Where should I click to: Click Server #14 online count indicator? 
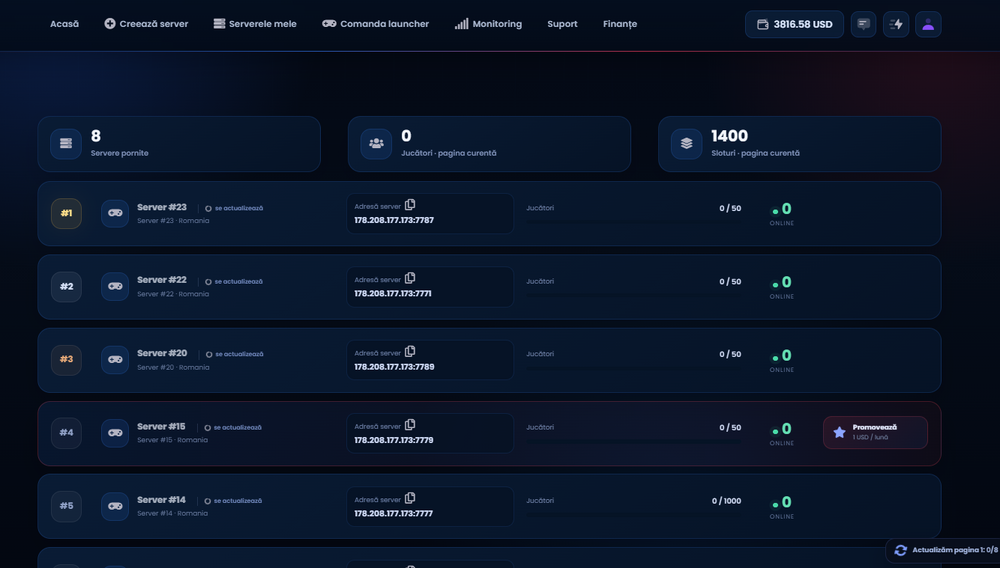point(782,507)
